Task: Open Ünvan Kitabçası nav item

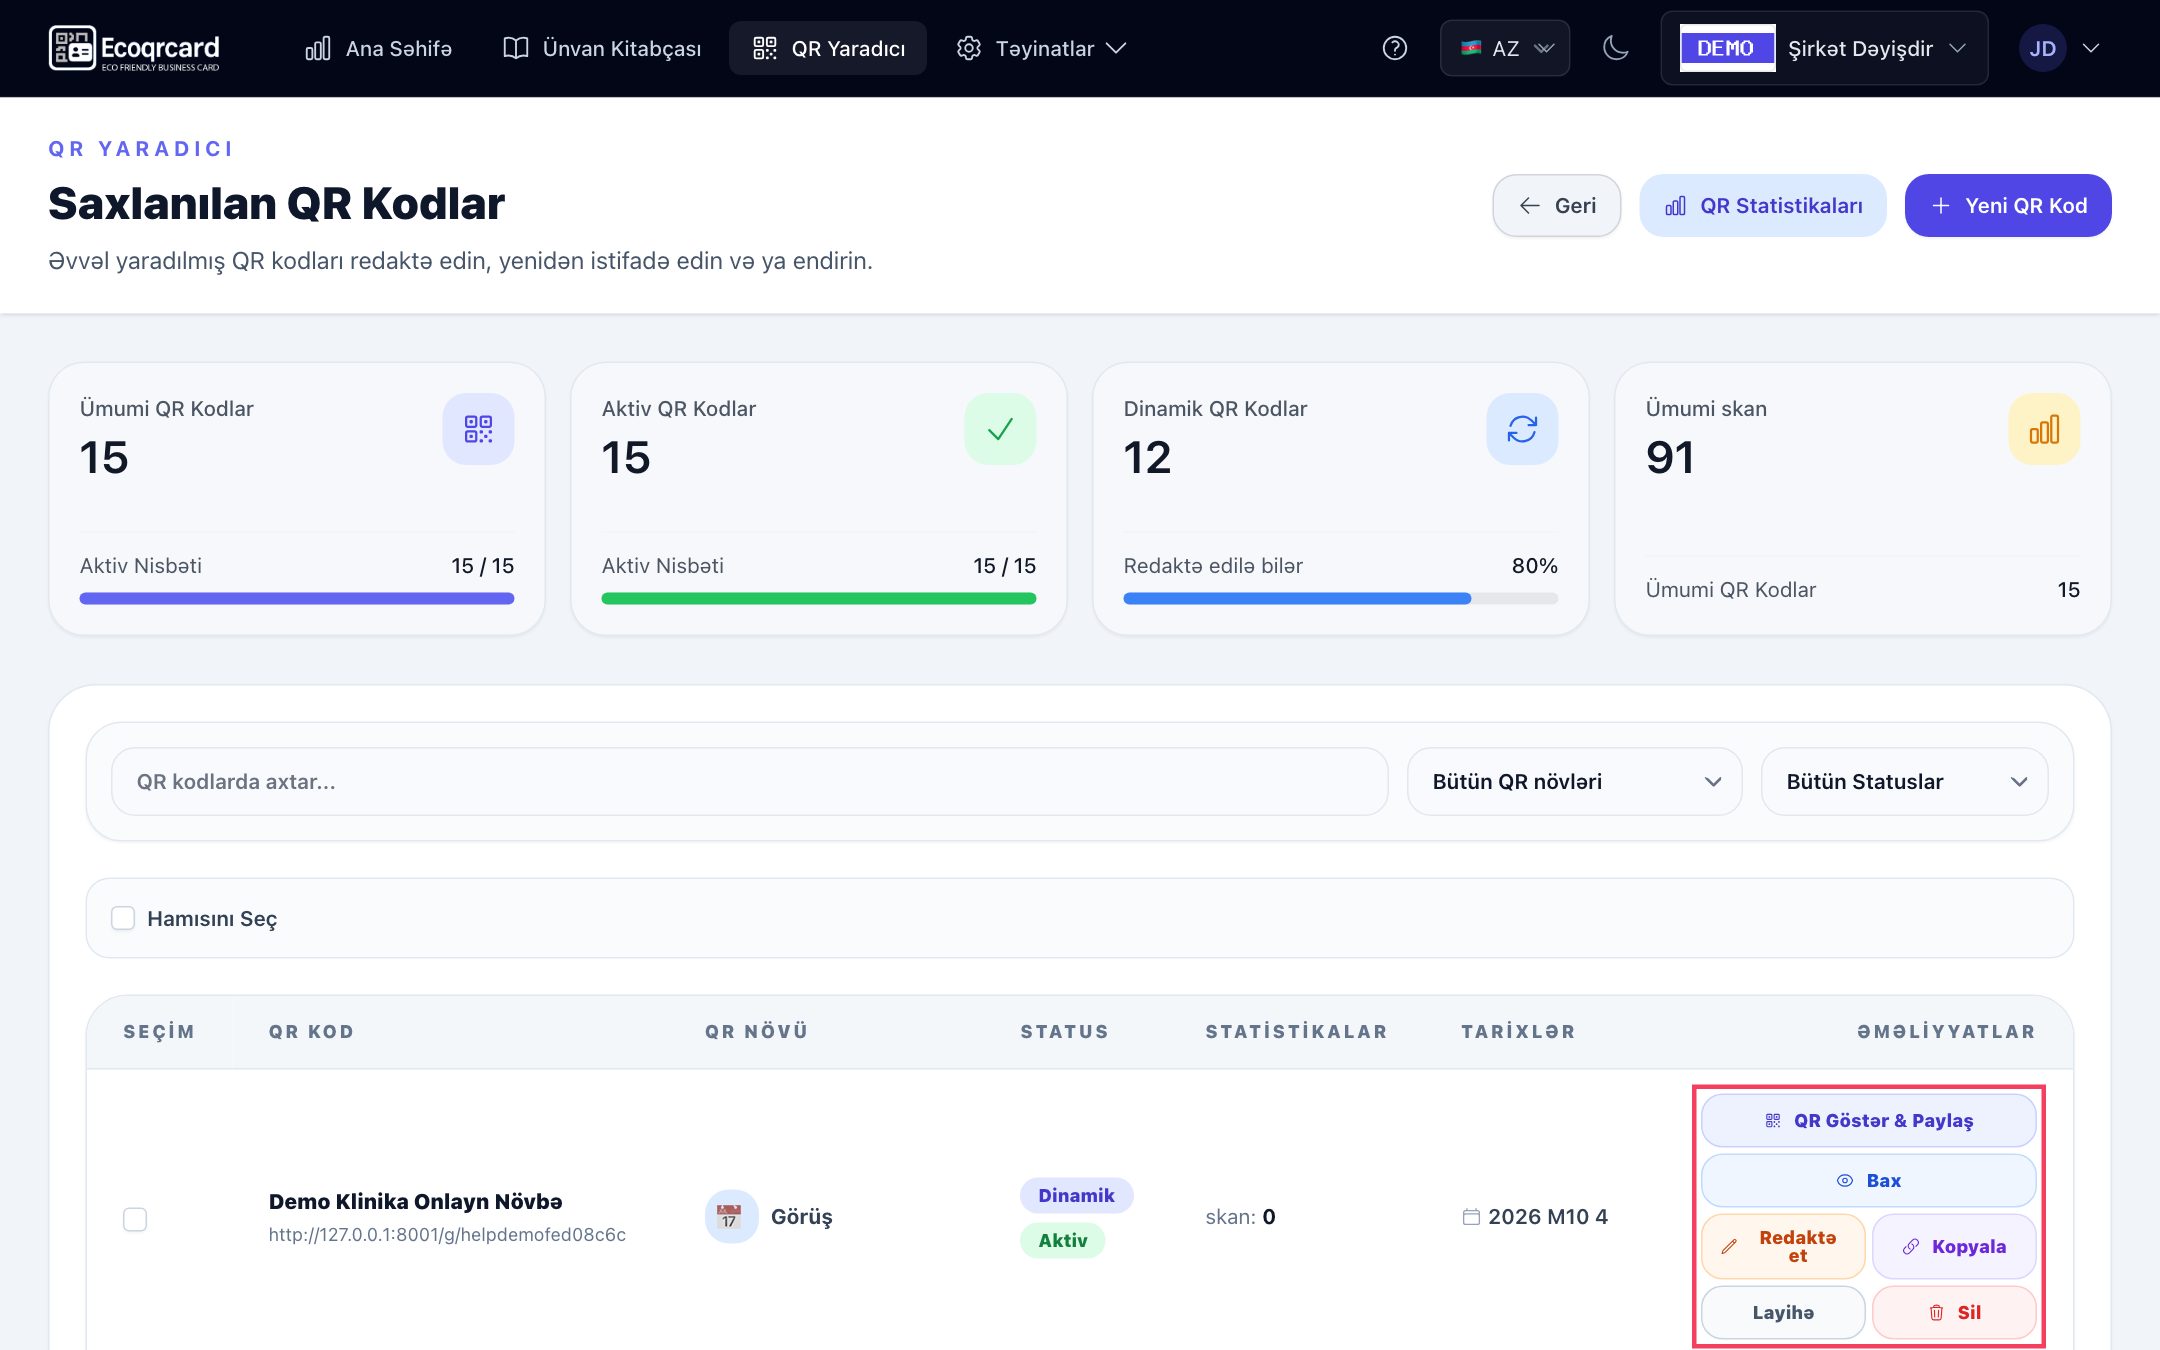Action: point(602,48)
